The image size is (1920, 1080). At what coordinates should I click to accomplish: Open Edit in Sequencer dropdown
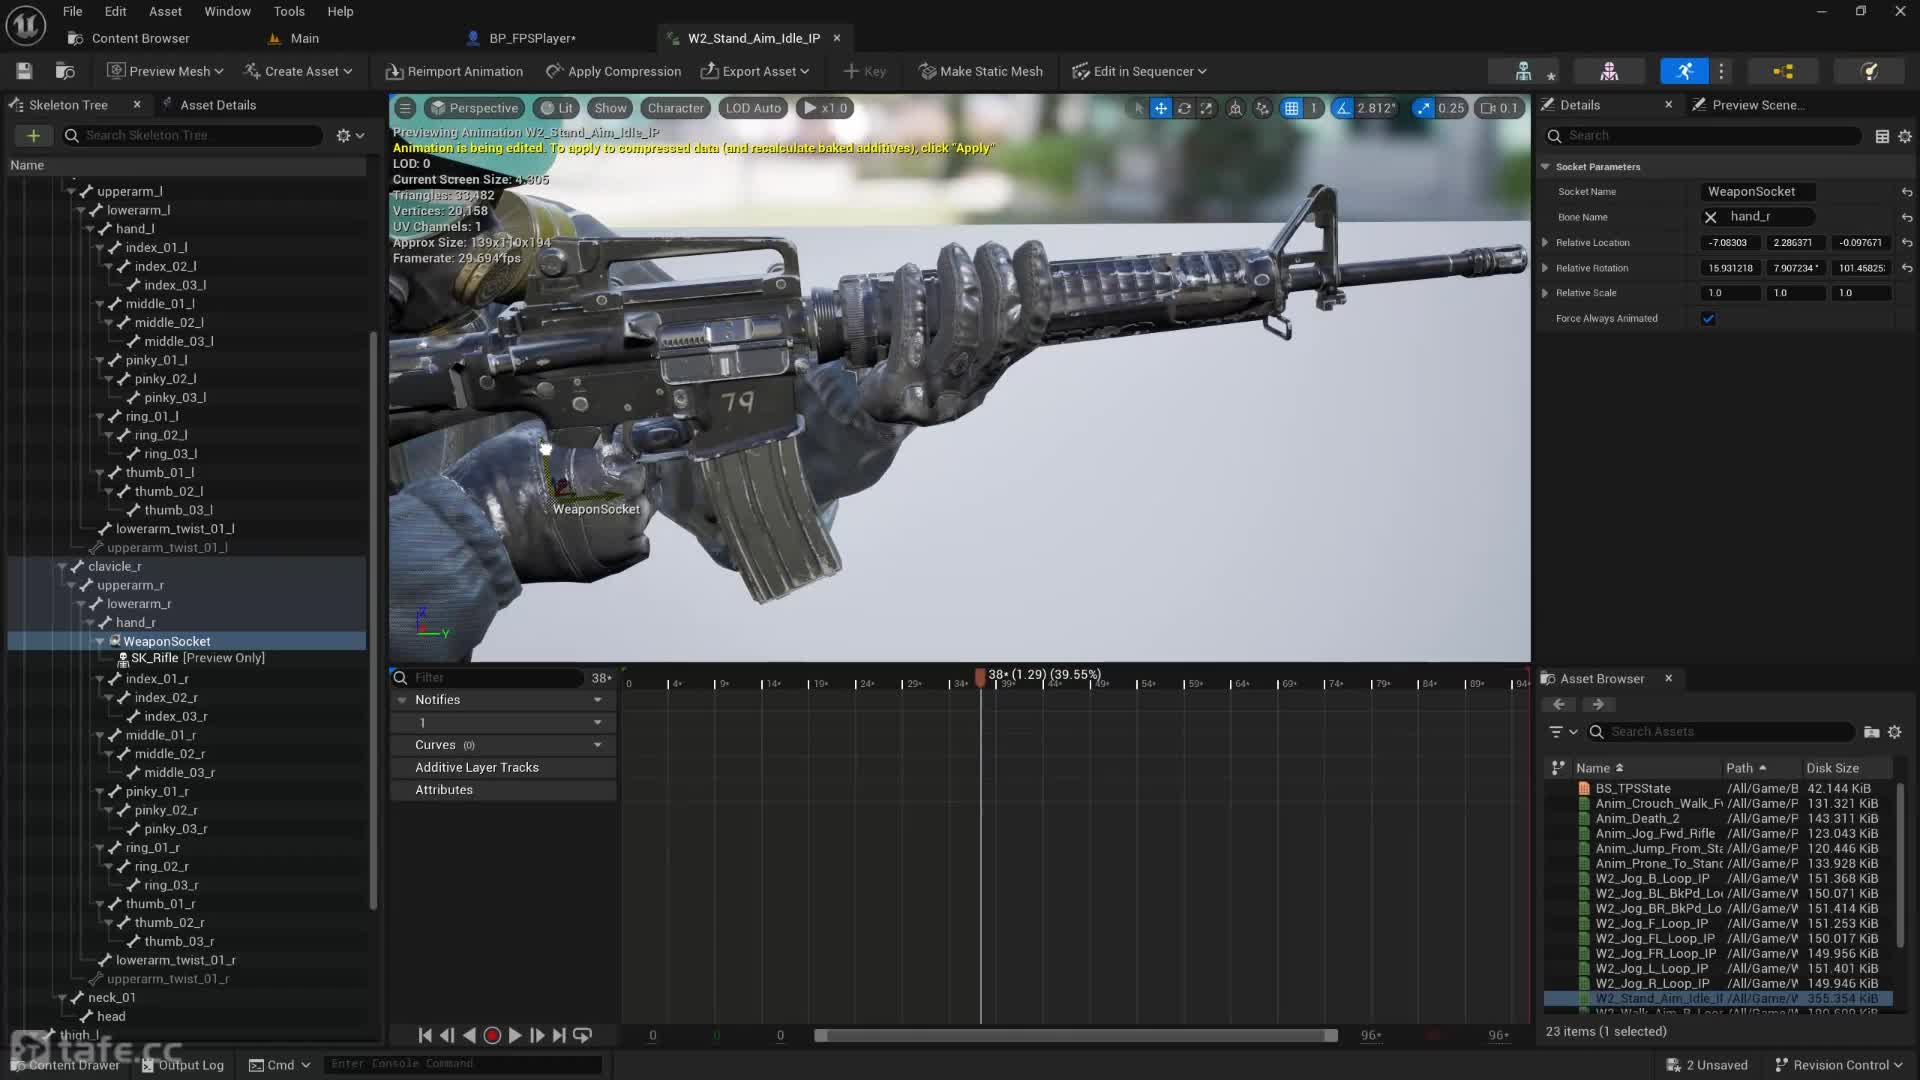1140,71
